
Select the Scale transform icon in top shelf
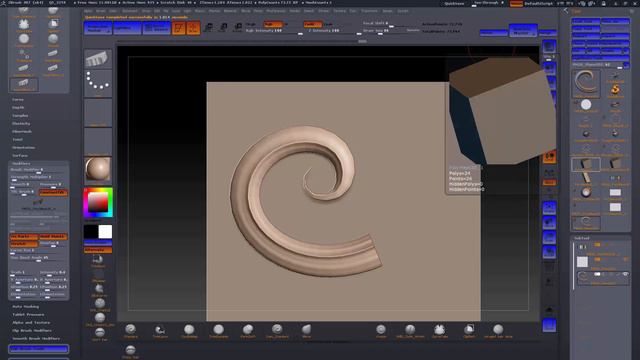pyautogui.click(x=223, y=27)
